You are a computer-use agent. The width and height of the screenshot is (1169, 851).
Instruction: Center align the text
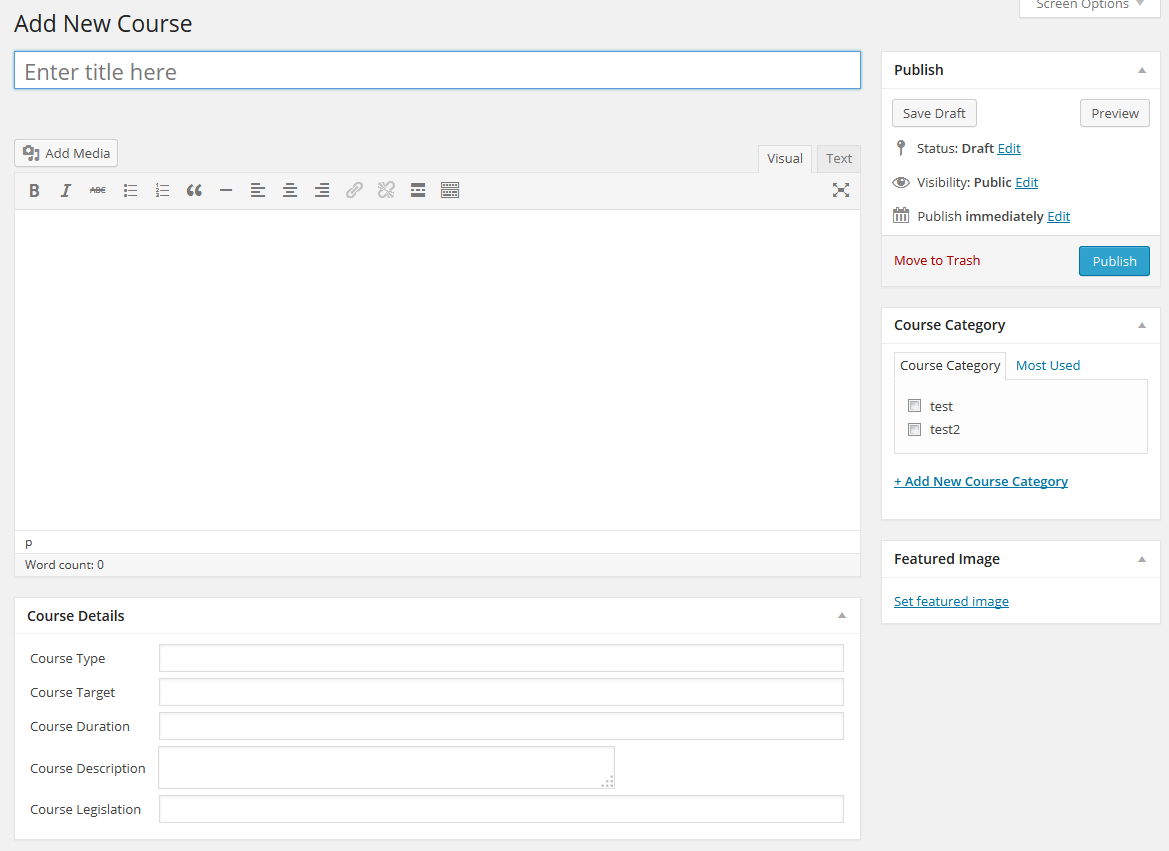[x=290, y=190]
